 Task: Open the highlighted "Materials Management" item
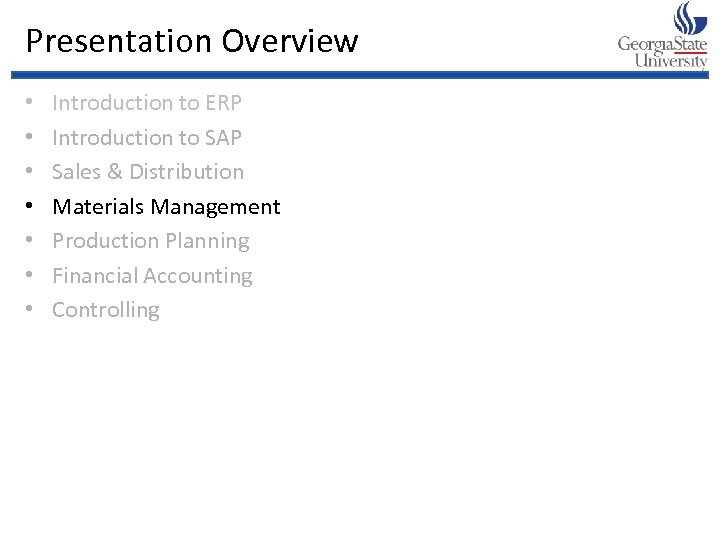pos(166,207)
